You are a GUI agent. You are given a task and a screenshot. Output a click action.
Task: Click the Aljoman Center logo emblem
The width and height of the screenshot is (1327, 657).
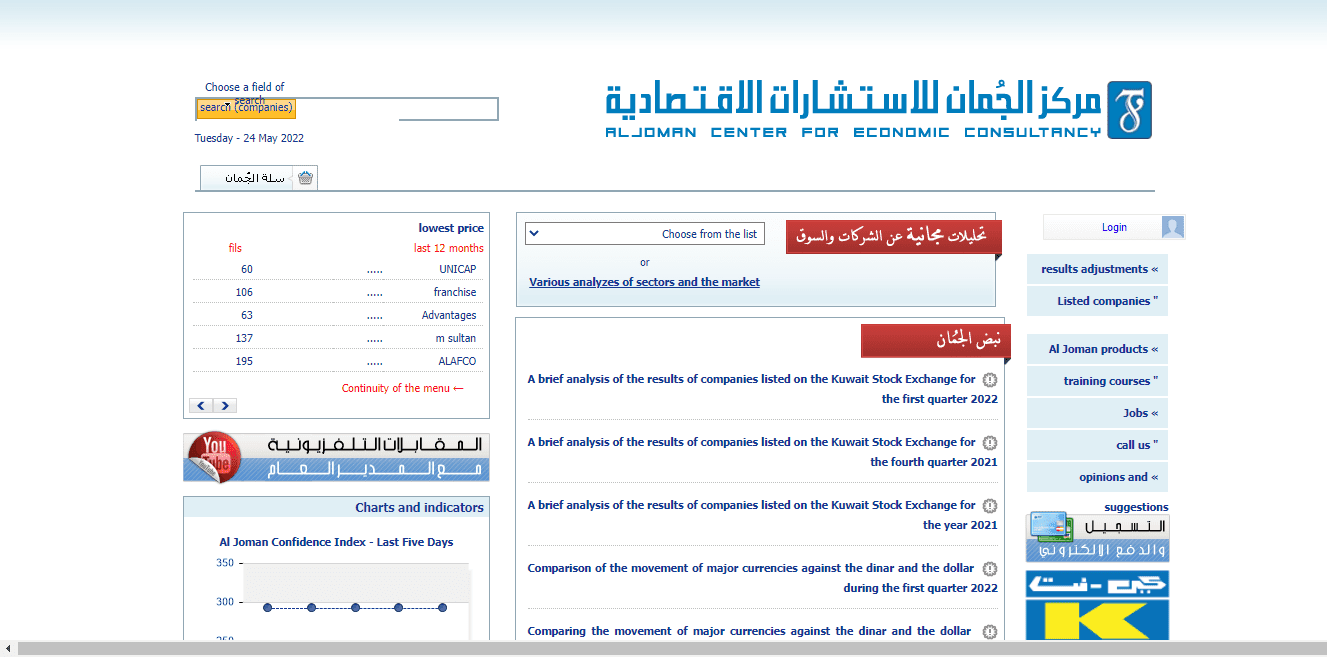(1128, 110)
